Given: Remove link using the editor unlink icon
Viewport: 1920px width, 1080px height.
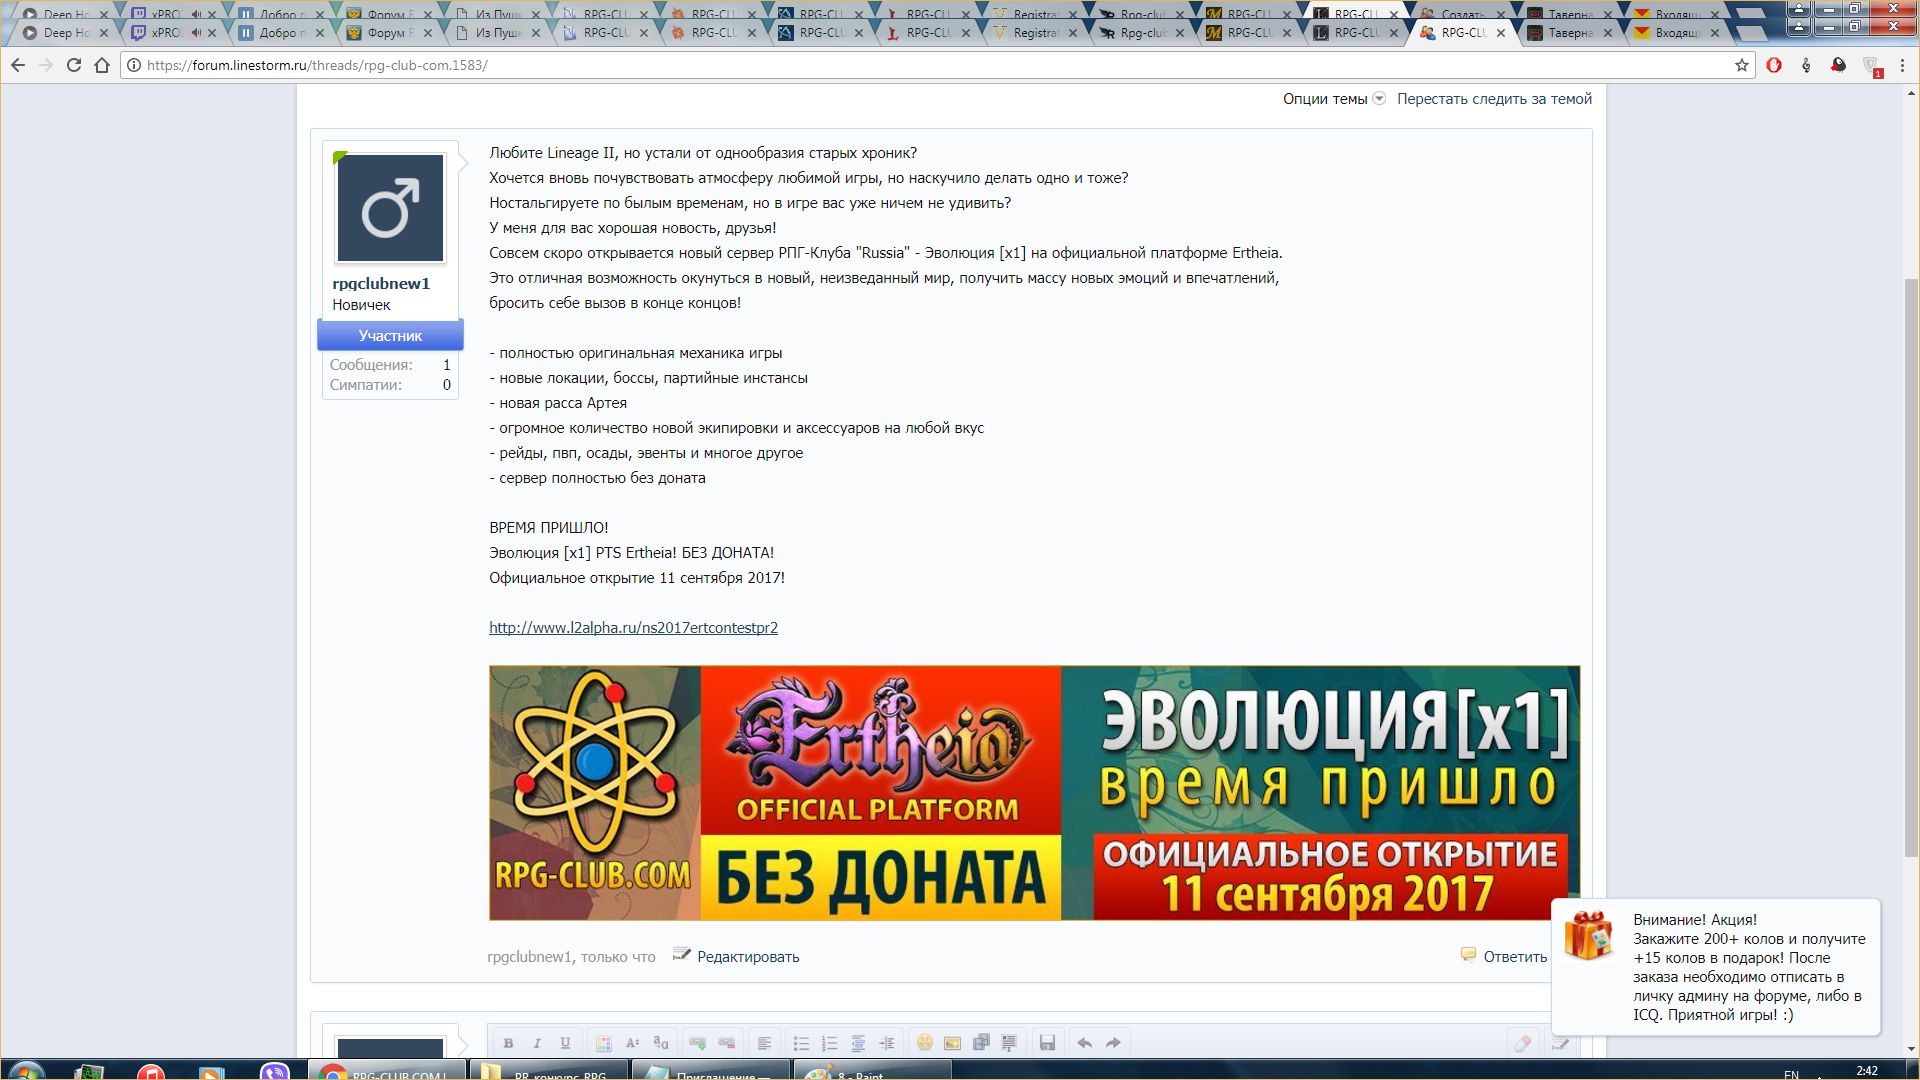Looking at the screenshot, I should tap(727, 1043).
